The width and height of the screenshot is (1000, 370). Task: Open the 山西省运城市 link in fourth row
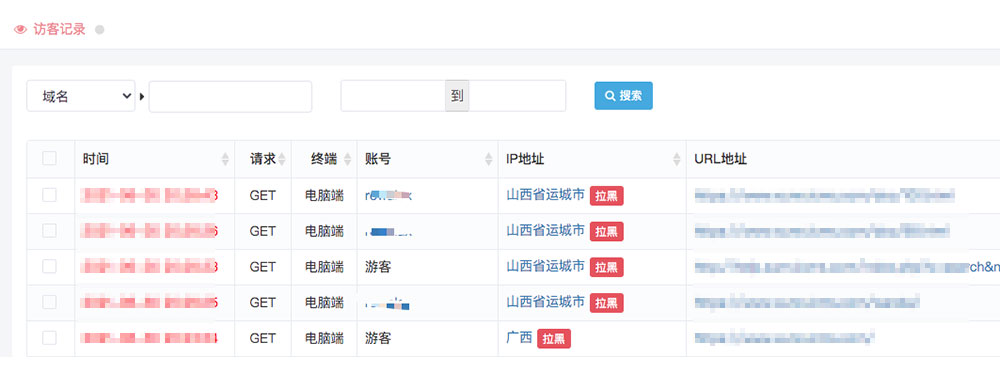pyautogui.click(x=545, y=302)
